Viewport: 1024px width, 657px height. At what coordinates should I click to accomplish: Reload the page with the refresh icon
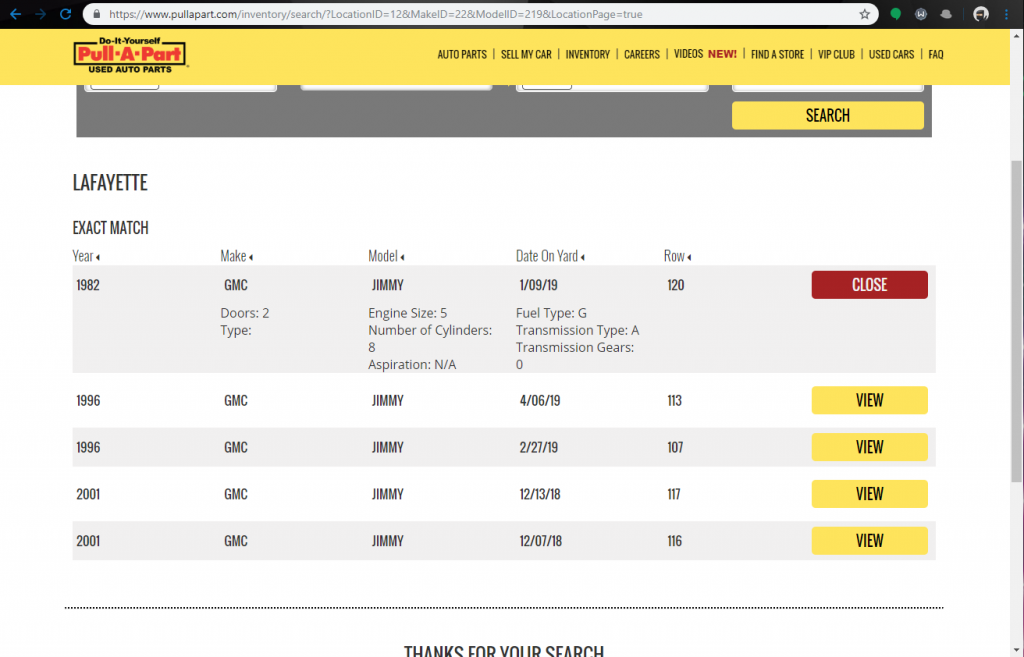click(x=65, y=14)
